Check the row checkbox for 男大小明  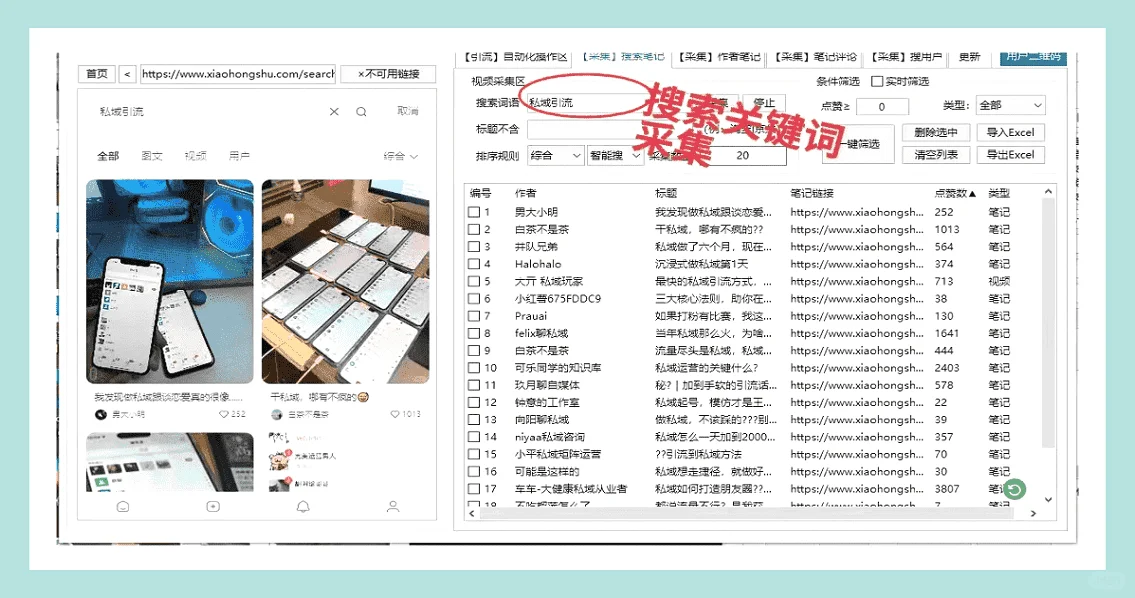476,211
